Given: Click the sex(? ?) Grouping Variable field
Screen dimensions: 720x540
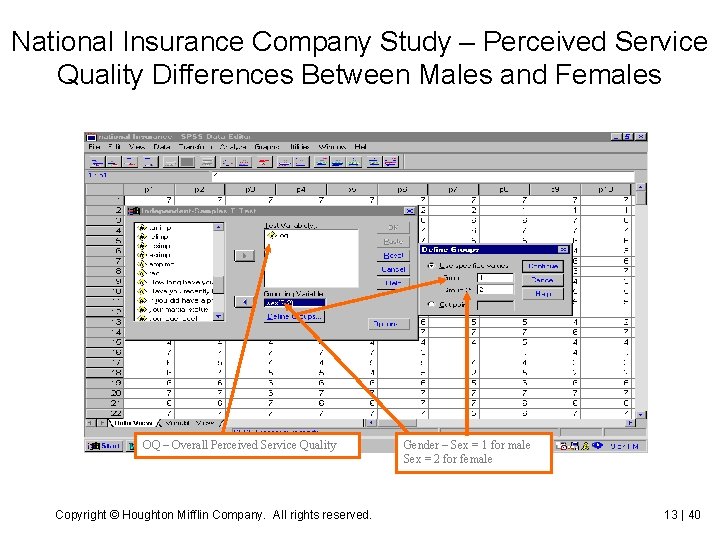Looking at the screenshot, I should pyautogui.click(x=294, y=303).
